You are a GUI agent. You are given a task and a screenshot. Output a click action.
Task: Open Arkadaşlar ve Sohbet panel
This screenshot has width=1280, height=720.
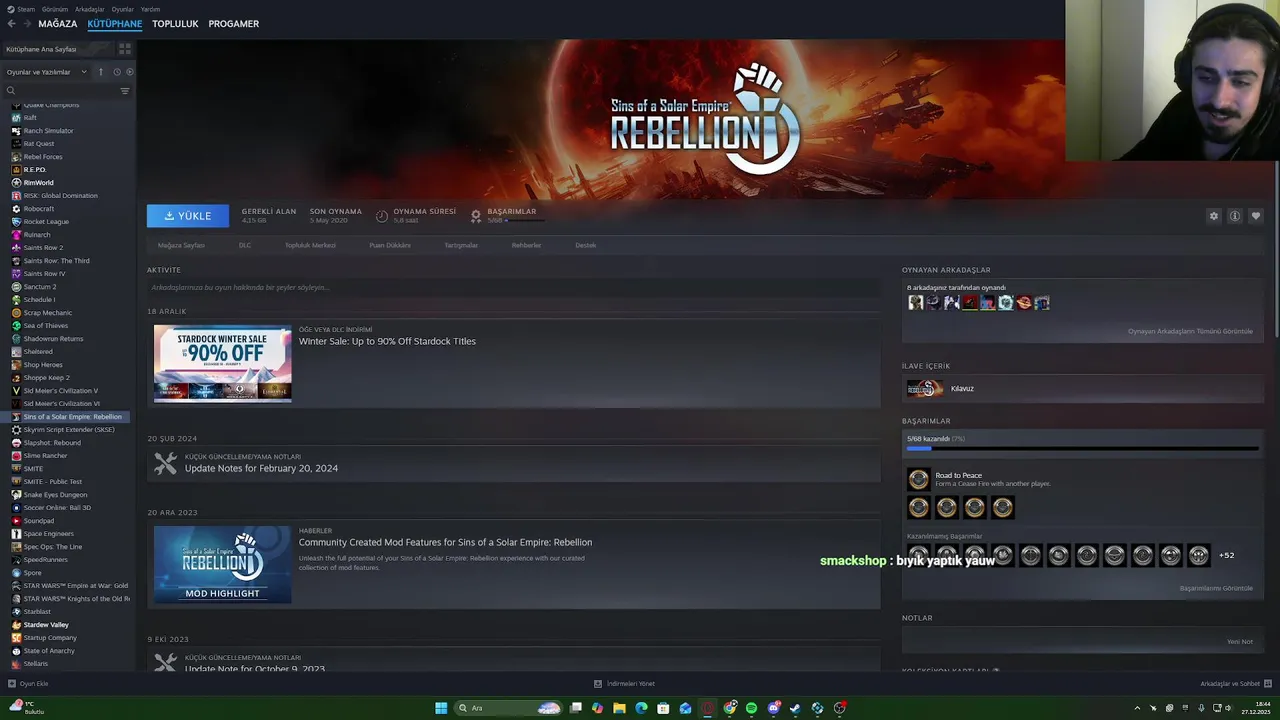(1236, 684)
